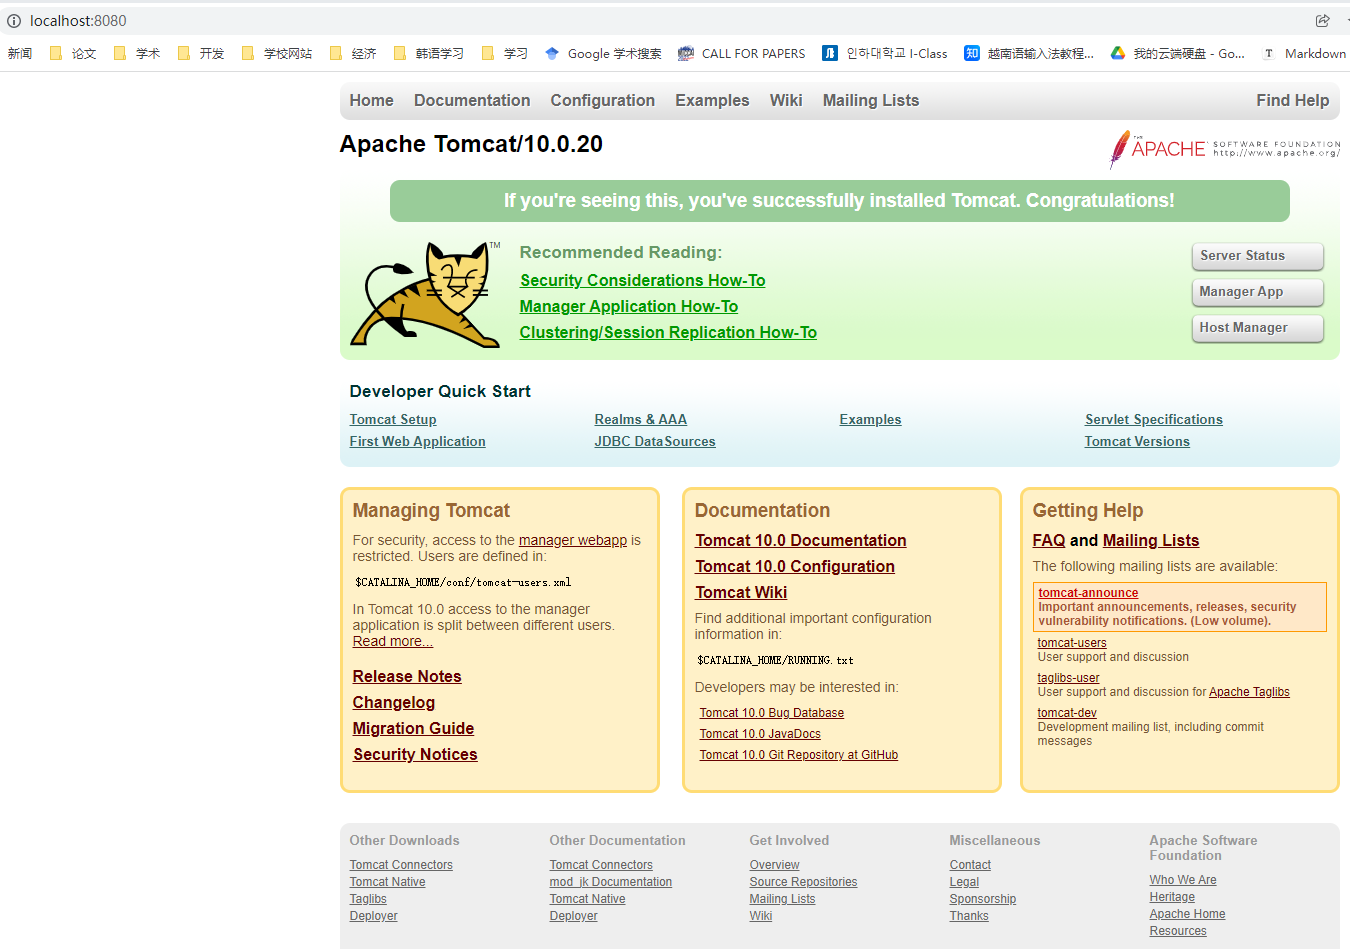Open the Security Notices link
Image resolution: width=1350 pixels, height=949 pixels.
(415, 755)
